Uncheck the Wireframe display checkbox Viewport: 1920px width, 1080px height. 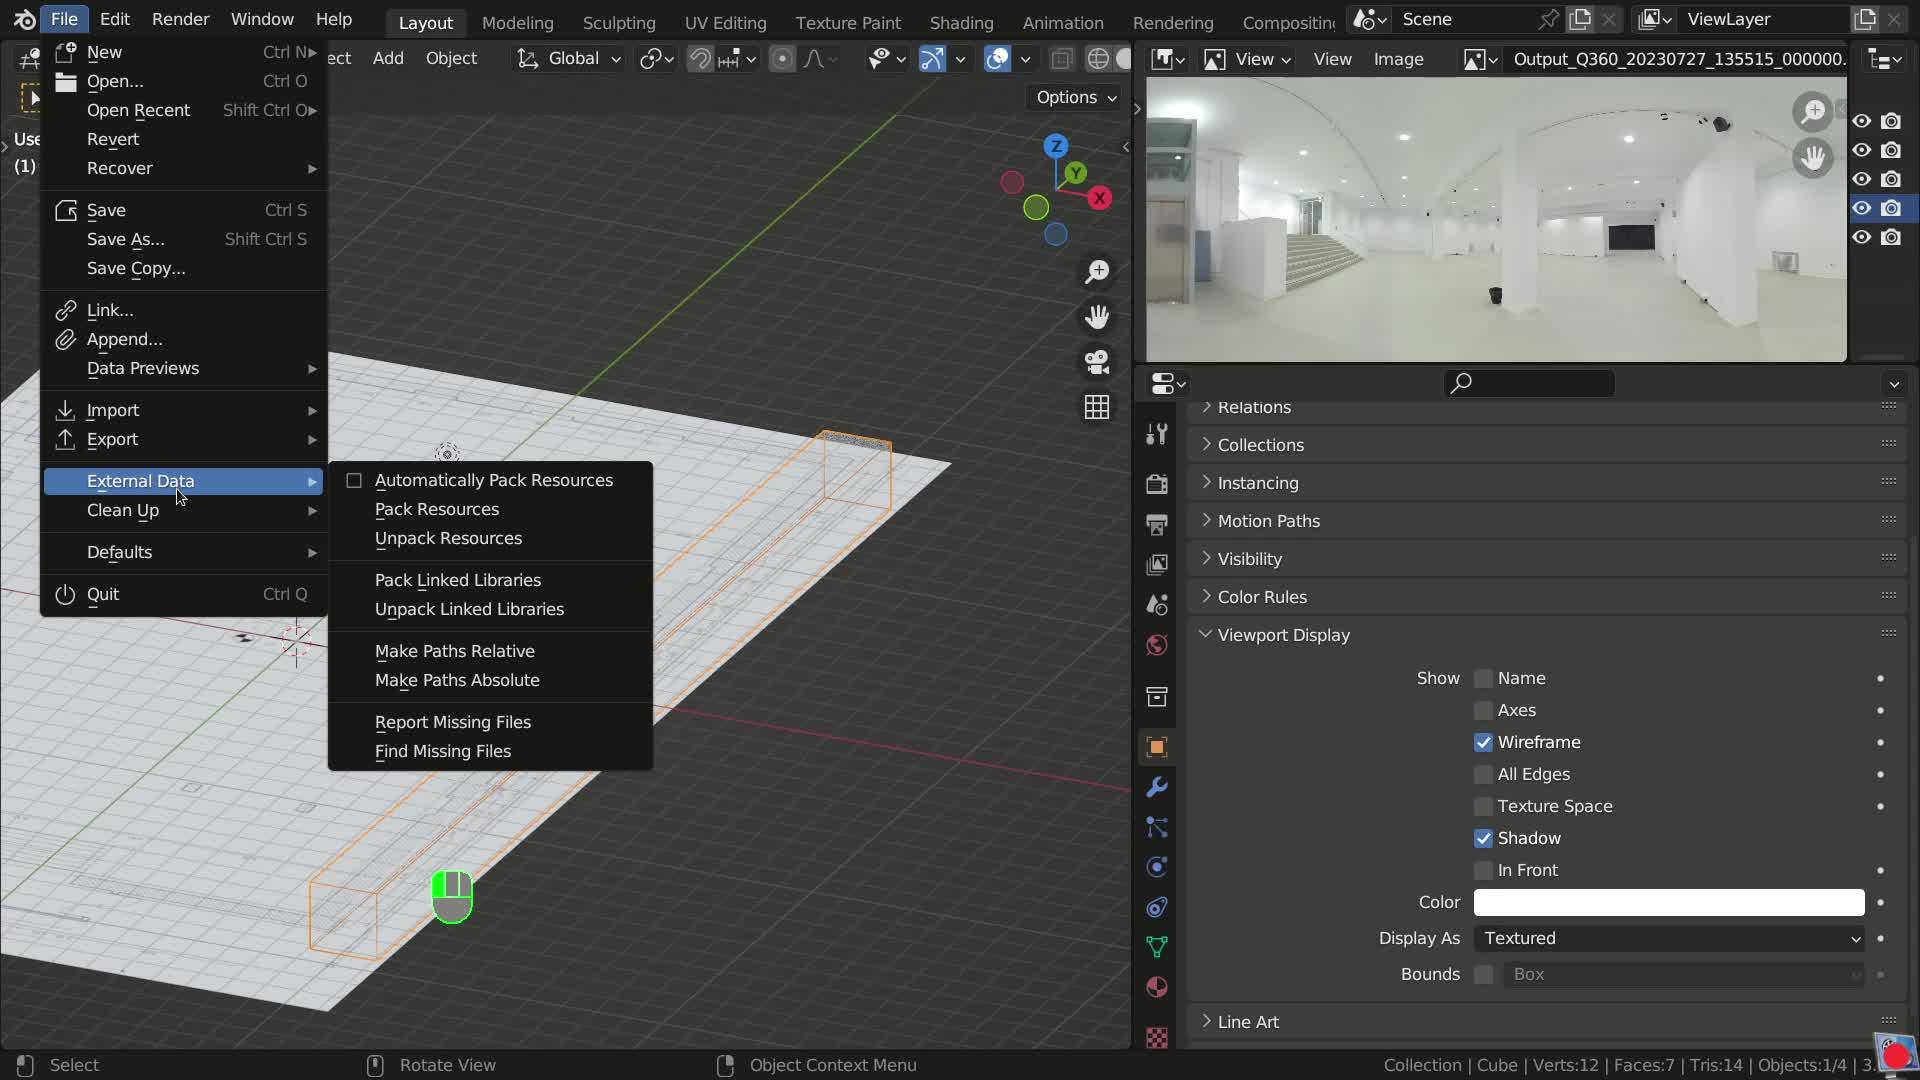pos(1483,742)
